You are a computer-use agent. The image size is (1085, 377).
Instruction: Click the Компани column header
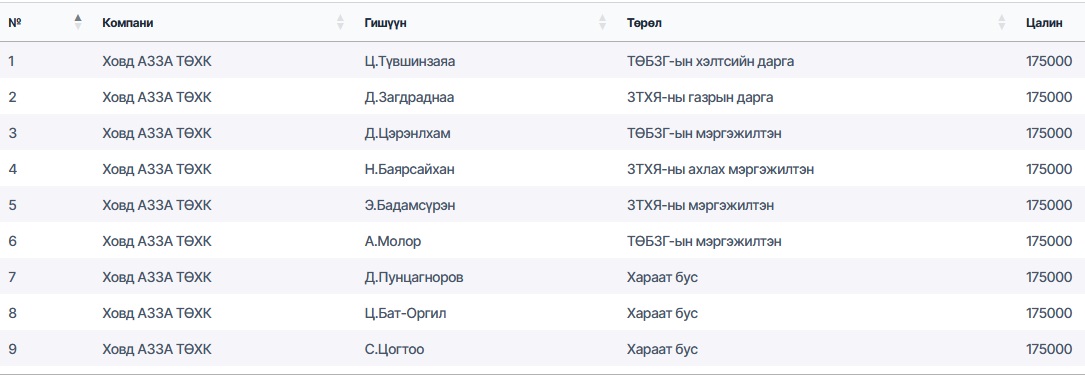tap(128, 23)
